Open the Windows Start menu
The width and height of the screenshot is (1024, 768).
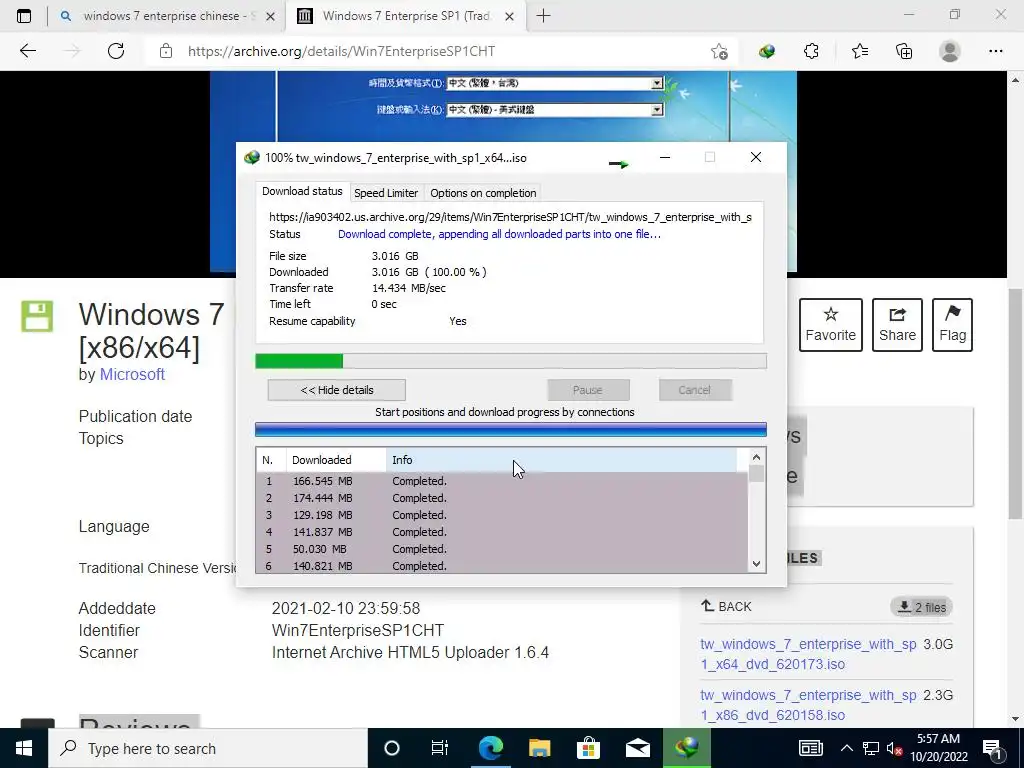tap(24, 748)
